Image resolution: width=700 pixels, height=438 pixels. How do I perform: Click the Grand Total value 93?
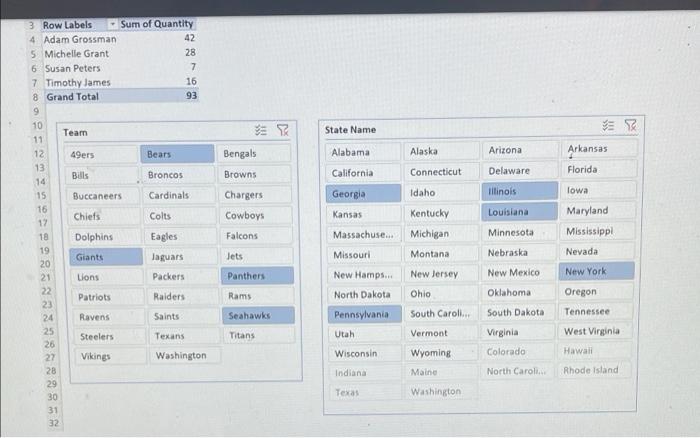coord(191,95)
